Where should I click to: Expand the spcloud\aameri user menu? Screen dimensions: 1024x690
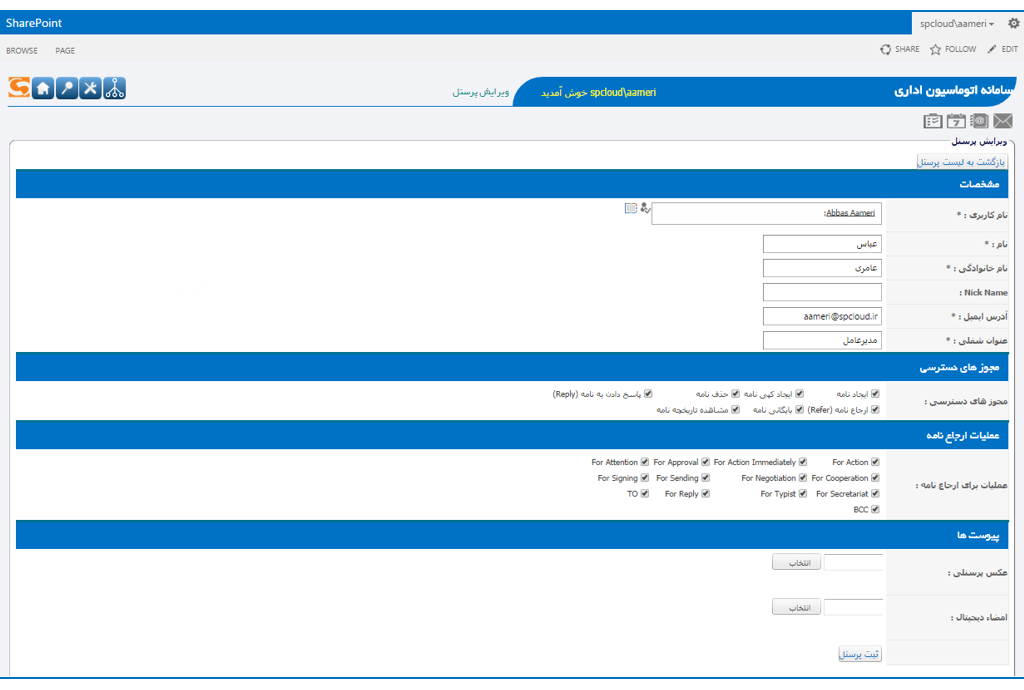(x=956, y=23)
